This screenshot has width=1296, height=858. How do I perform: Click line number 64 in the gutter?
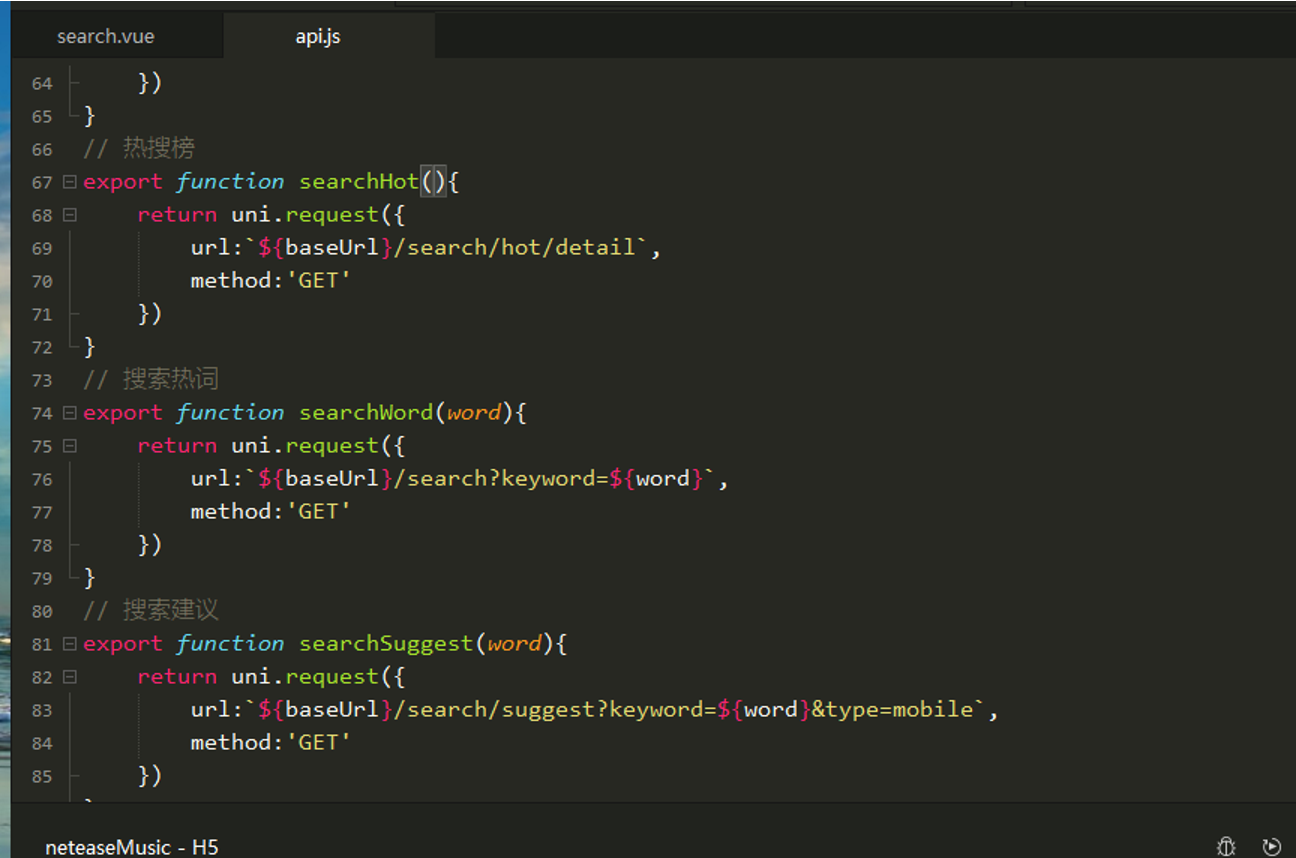click(42, 84)
